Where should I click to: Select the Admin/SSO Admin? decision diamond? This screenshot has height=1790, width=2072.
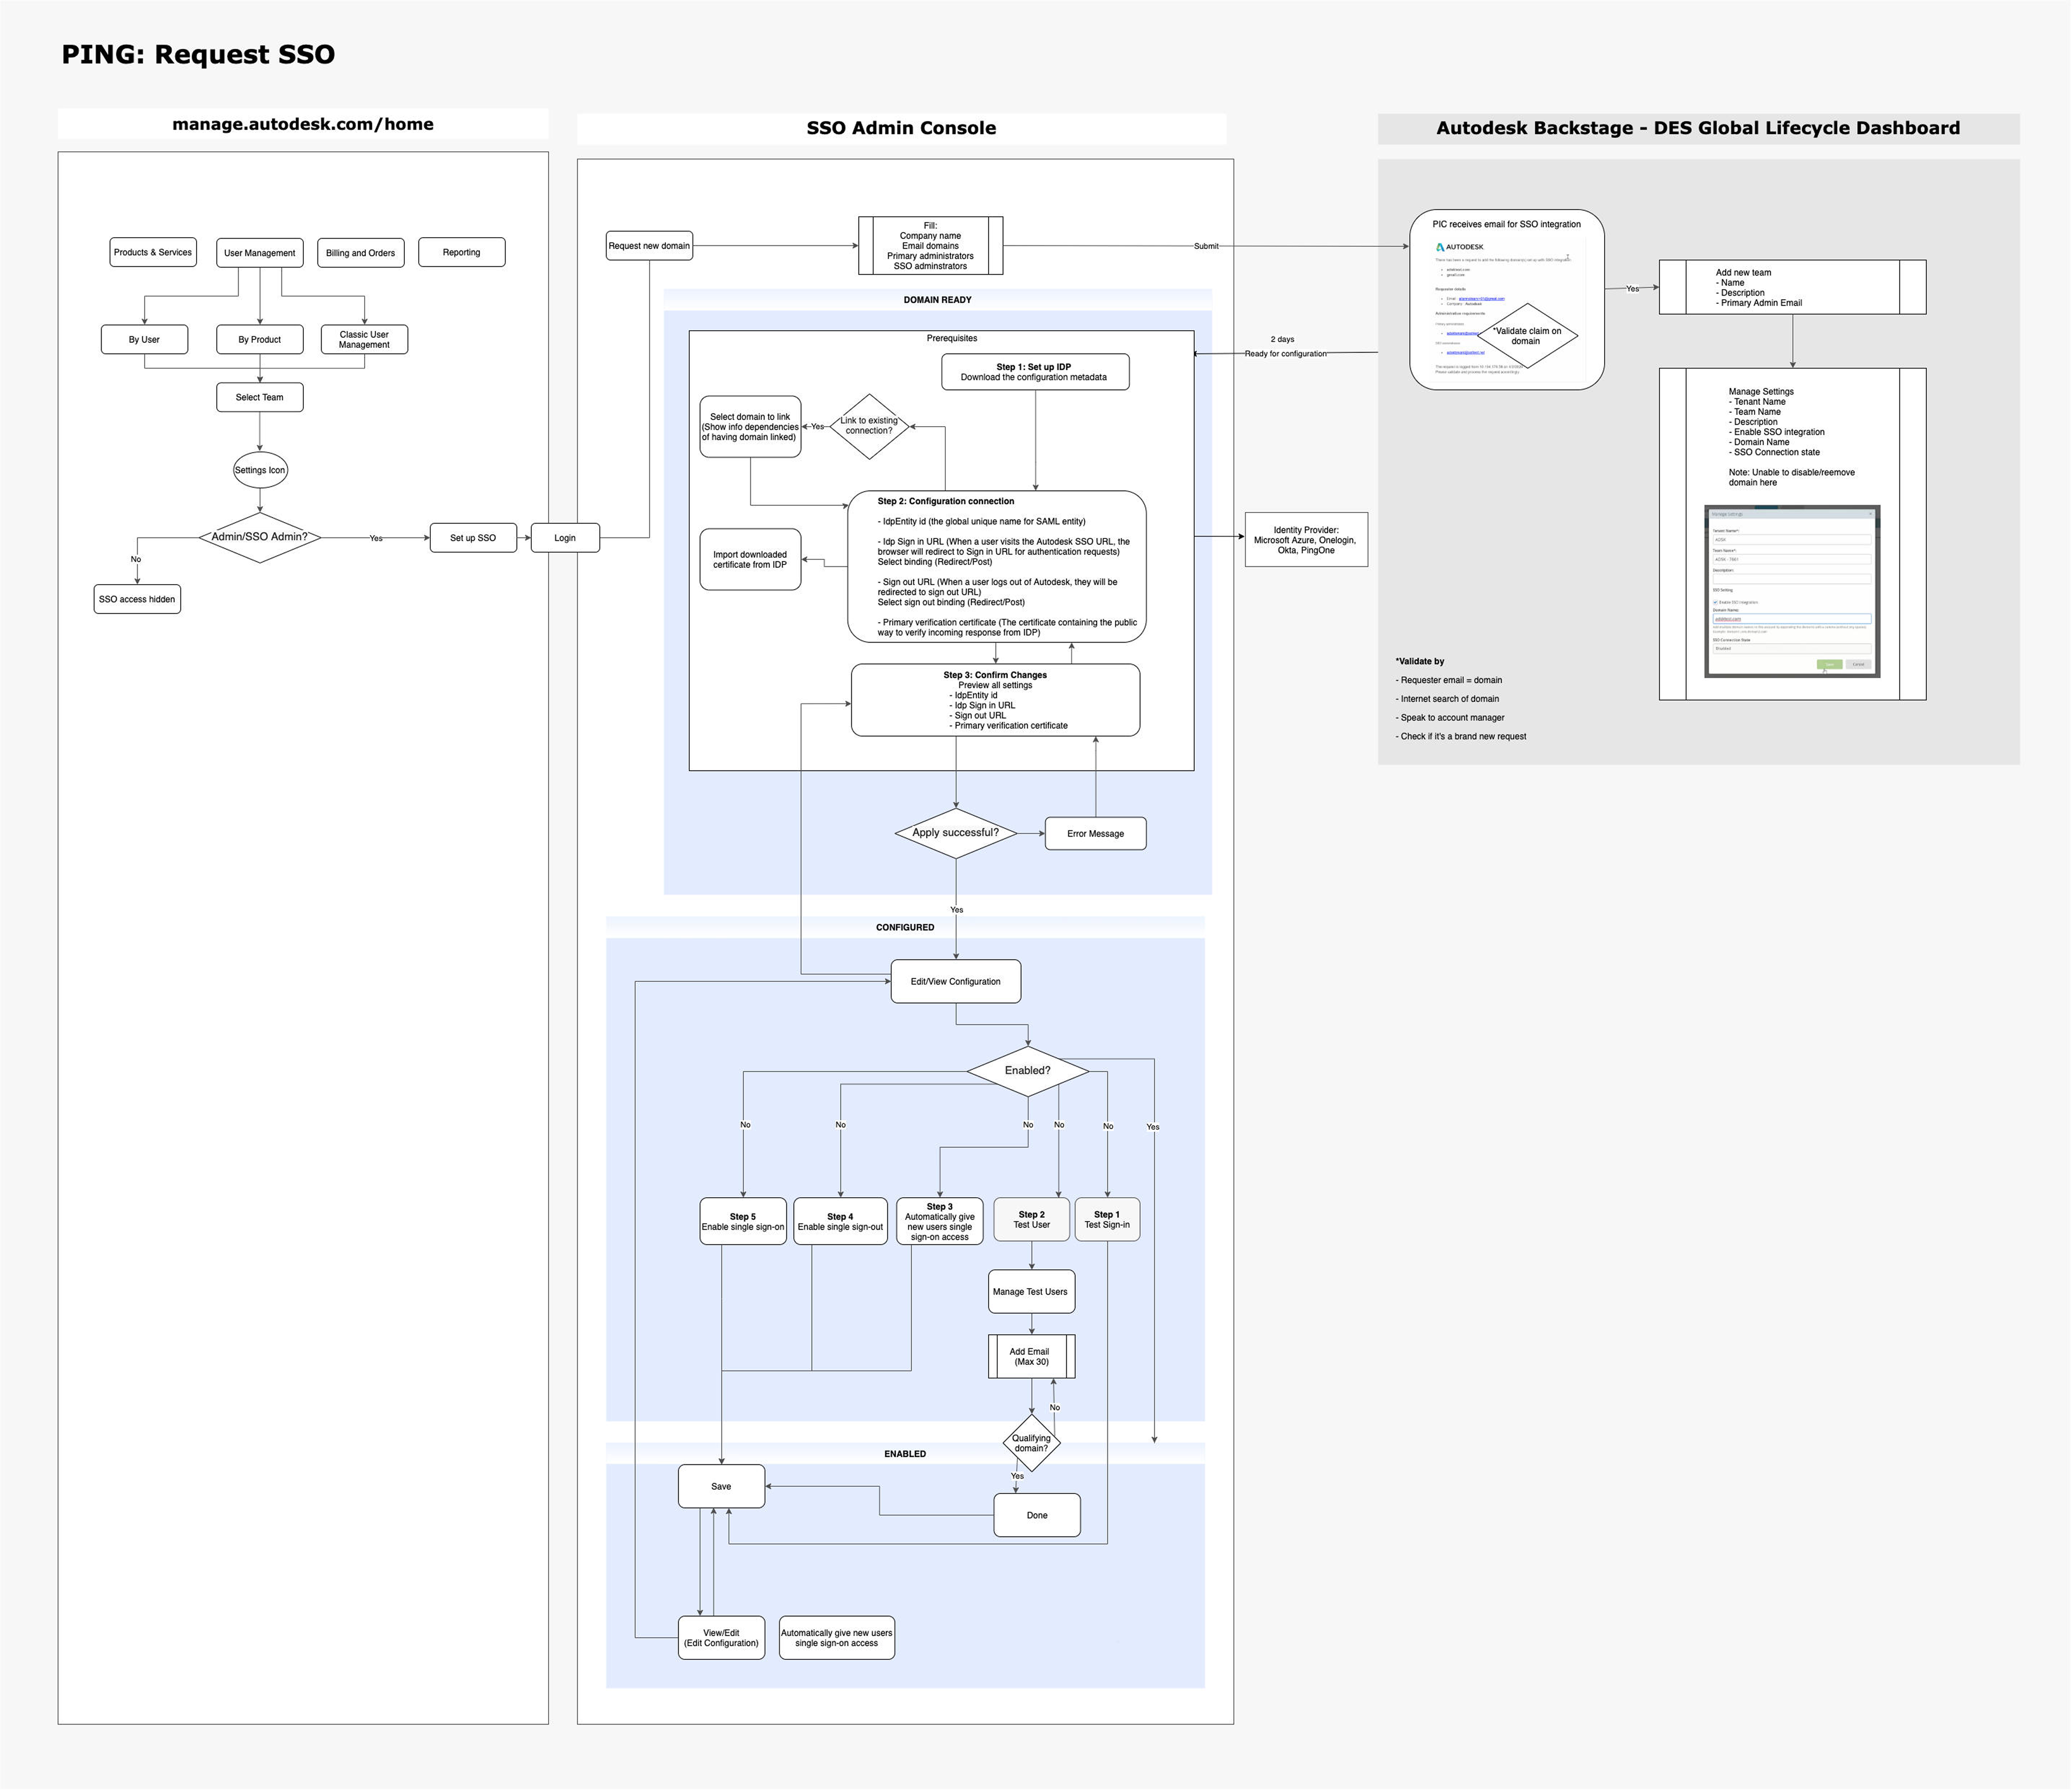tap(260, 538)
